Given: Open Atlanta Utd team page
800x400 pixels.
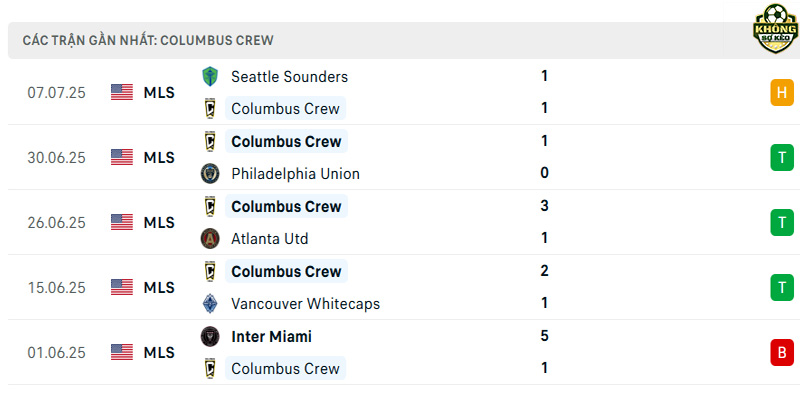Looking at the screenshot, I should coord(269,239).
